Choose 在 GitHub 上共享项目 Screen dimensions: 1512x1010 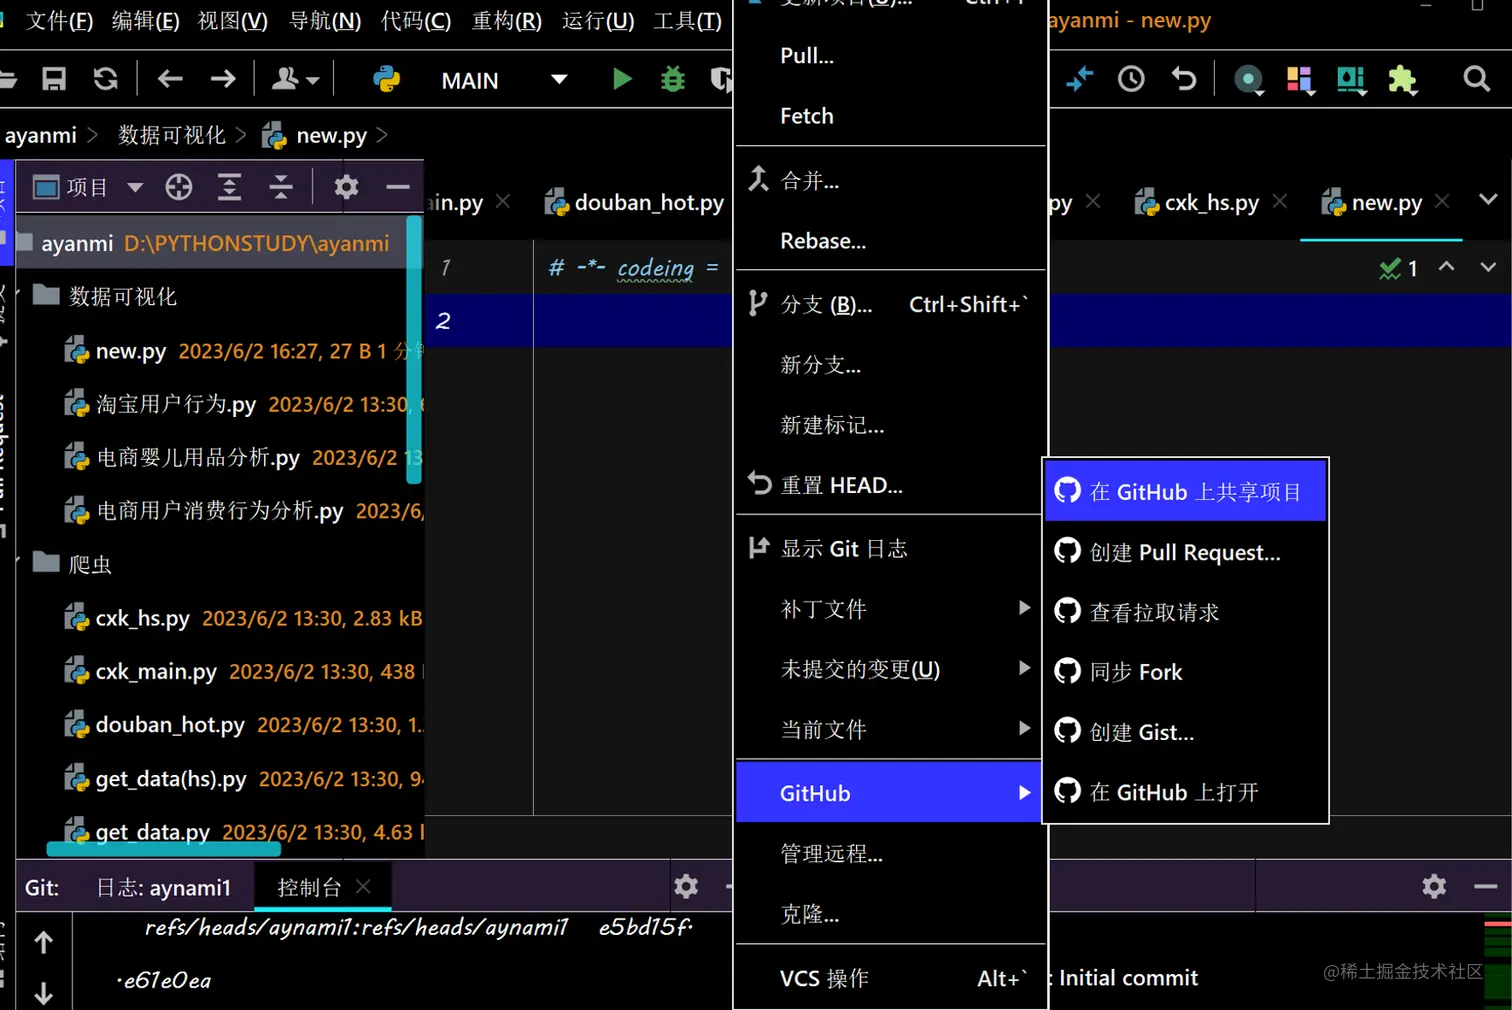click(x=1186, y=491)
